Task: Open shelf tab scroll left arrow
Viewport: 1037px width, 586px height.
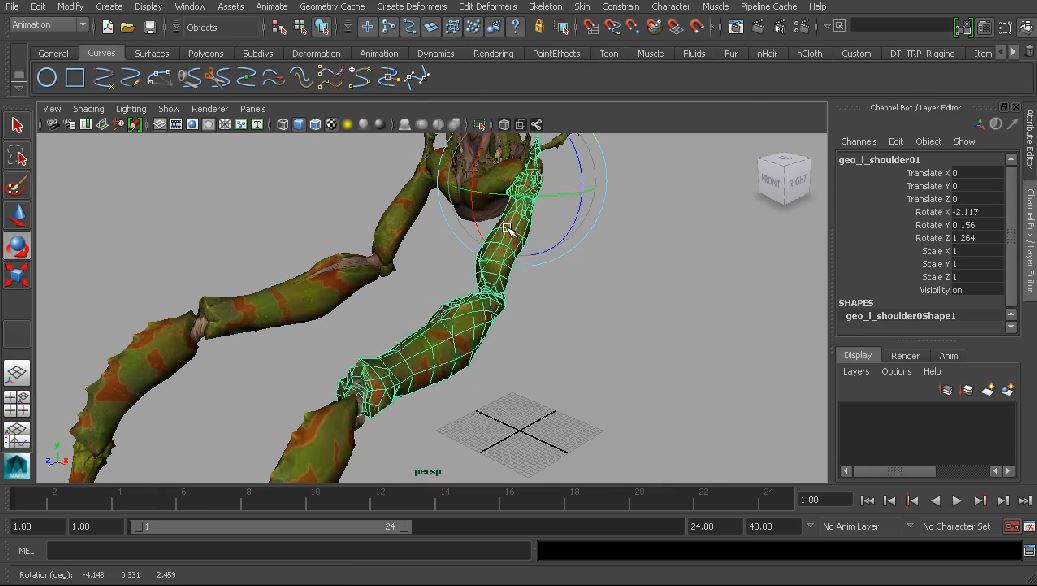Action: pyautogui.click(x=1001, y=52)
